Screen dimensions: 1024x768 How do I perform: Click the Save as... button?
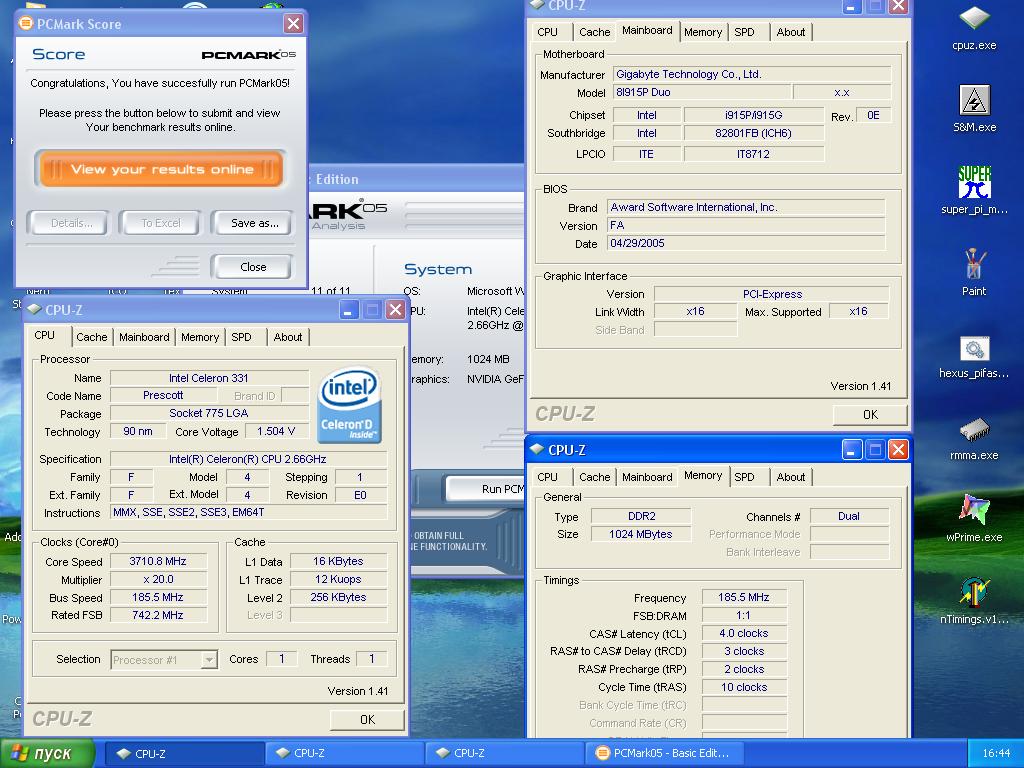click(254, 223)
